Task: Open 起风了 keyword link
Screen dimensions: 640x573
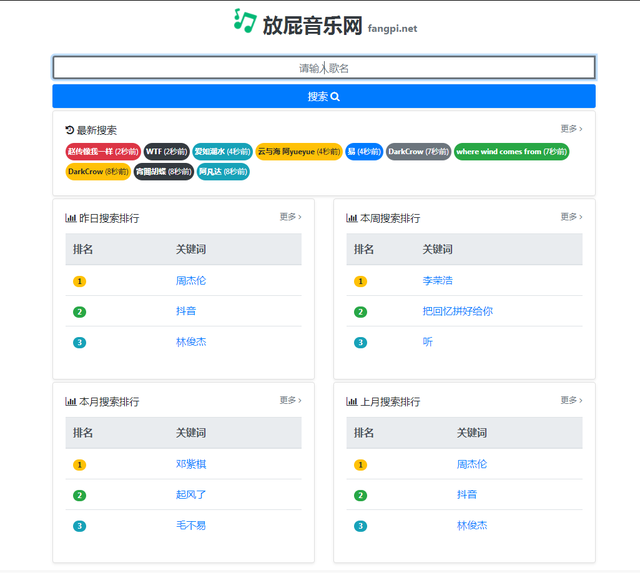Action: (x=191, y=495)
